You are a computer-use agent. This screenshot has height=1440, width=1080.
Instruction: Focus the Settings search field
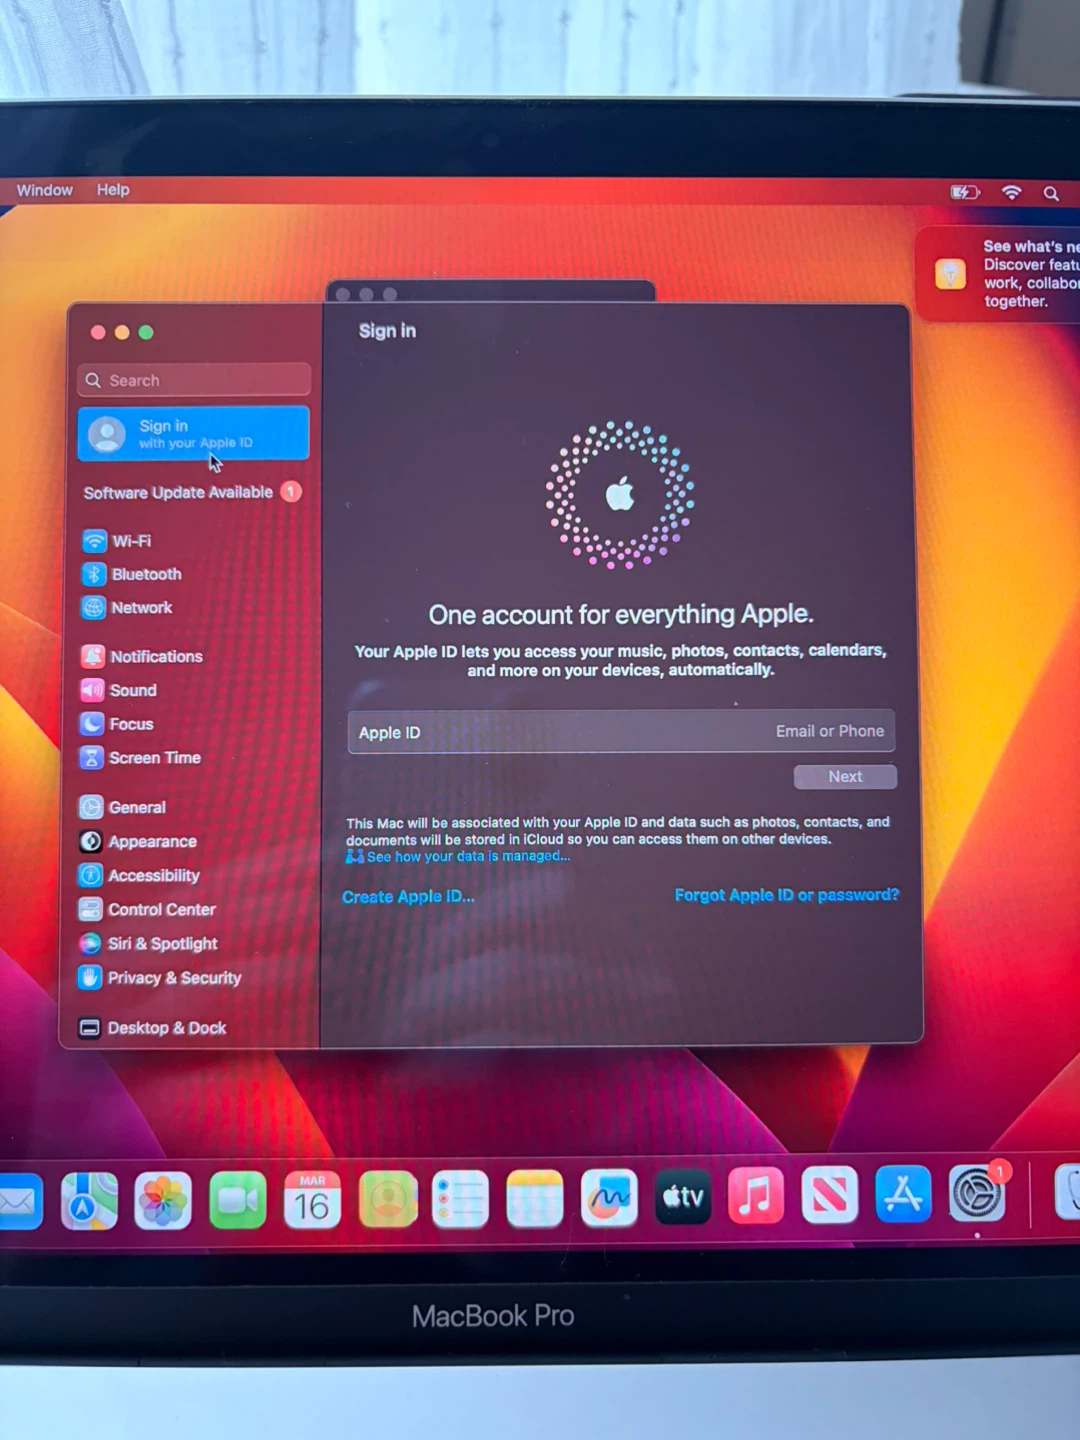tap(194, 380)
